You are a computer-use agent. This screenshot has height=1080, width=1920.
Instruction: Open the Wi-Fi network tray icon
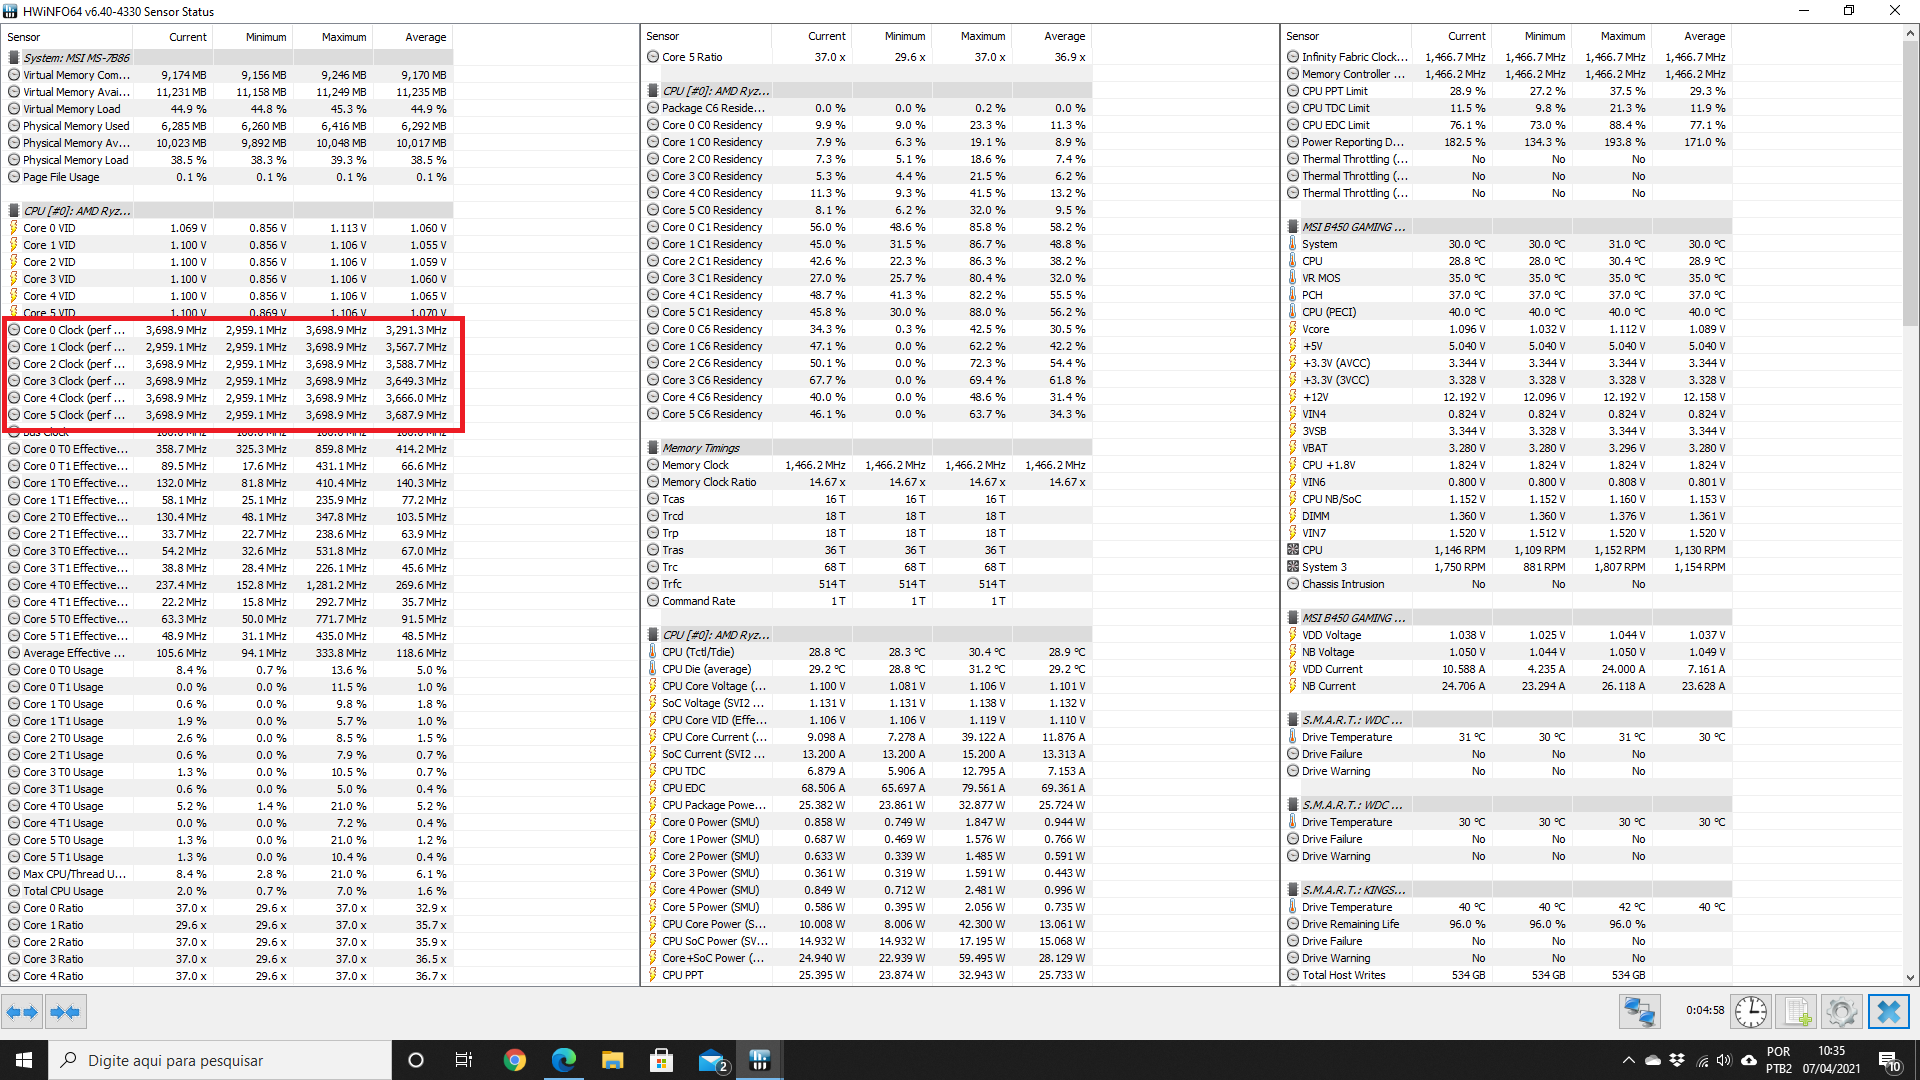[x=1702, y=1060]
